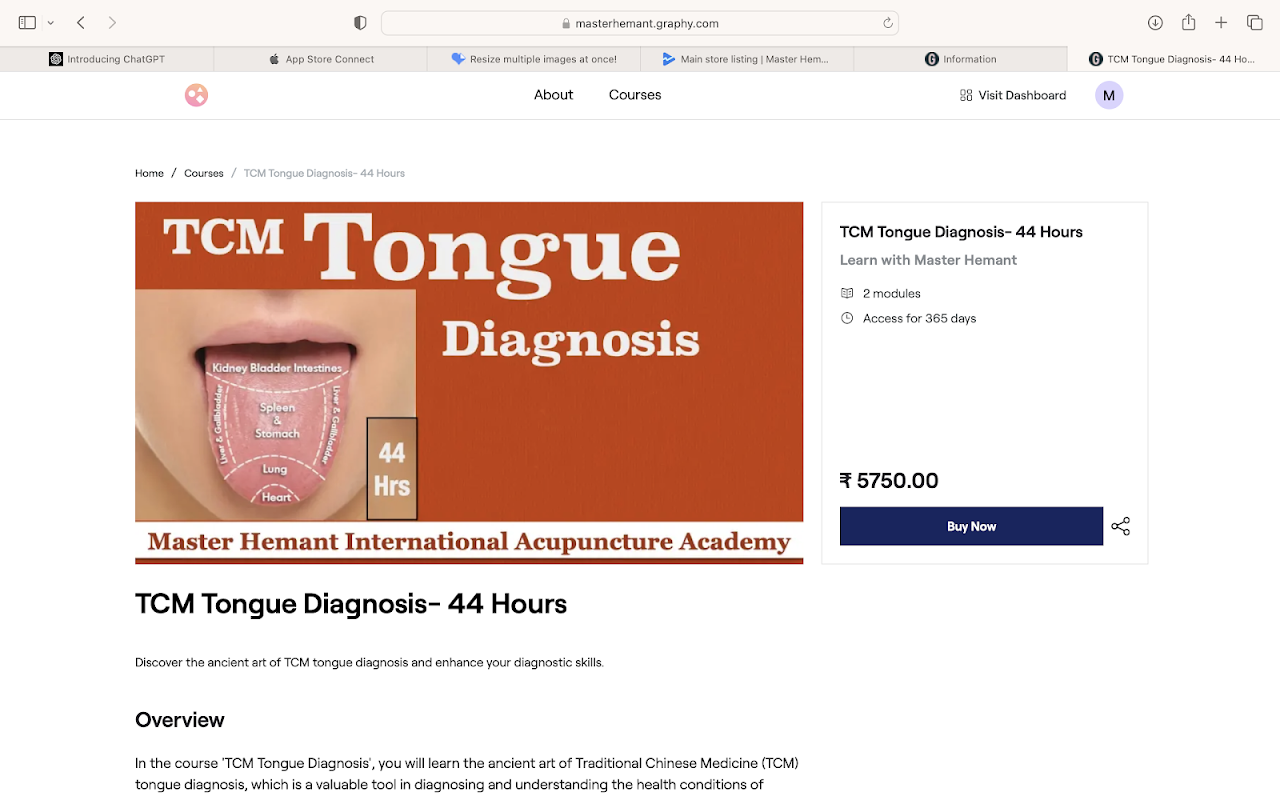Click the 2 modules book icon
1280x800 pixels.
(847, 293)
